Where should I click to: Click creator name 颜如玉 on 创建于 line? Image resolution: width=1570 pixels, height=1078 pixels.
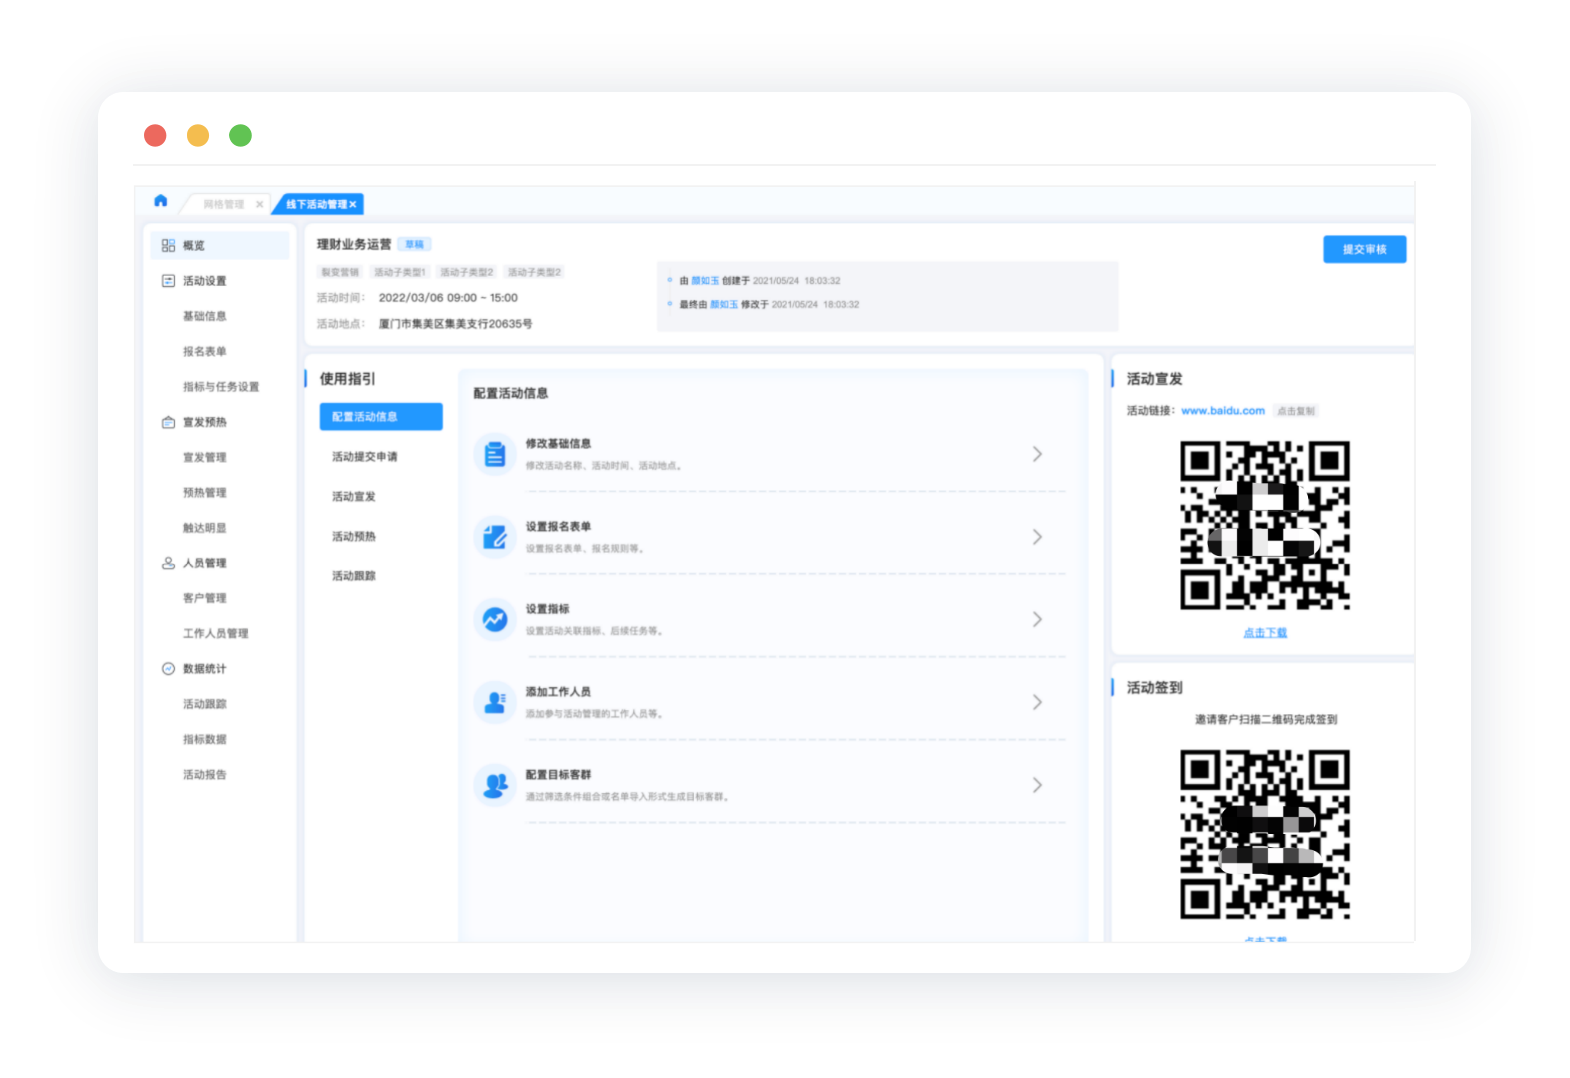[705, 281]
